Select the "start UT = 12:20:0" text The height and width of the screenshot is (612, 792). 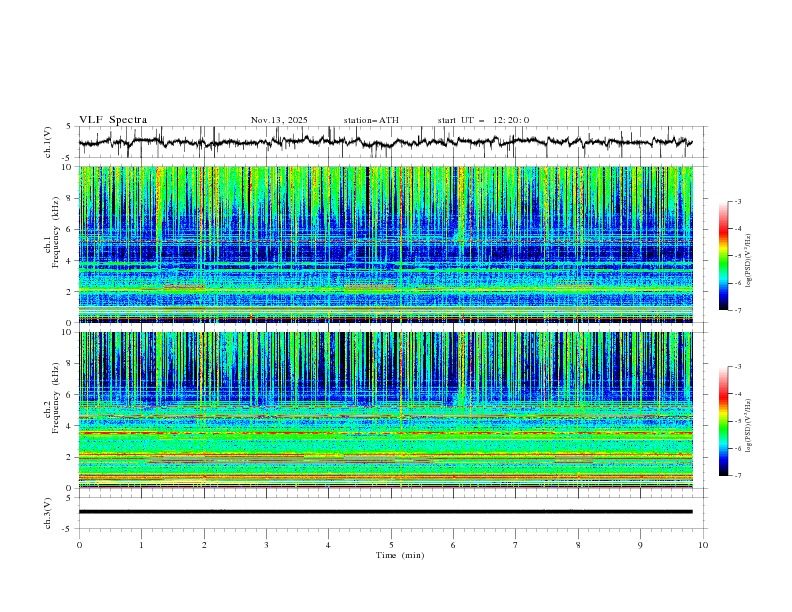(483, 120)
